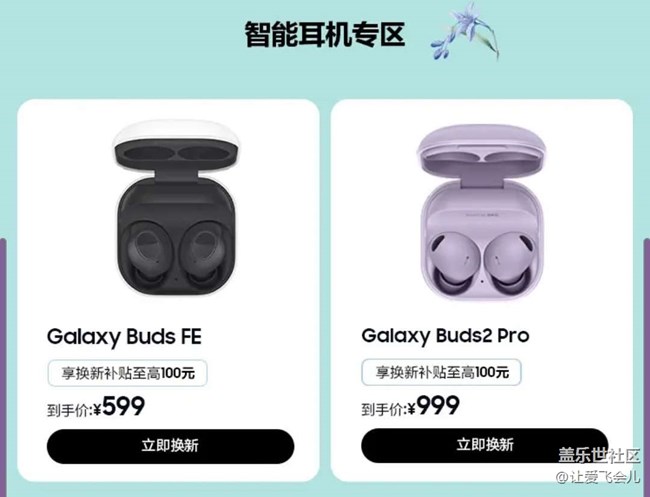Tap 立即换新 button for Galaxy Buds2 Pro
The height and width of the screenshot is (497, 650).
[x=485, y=445]
